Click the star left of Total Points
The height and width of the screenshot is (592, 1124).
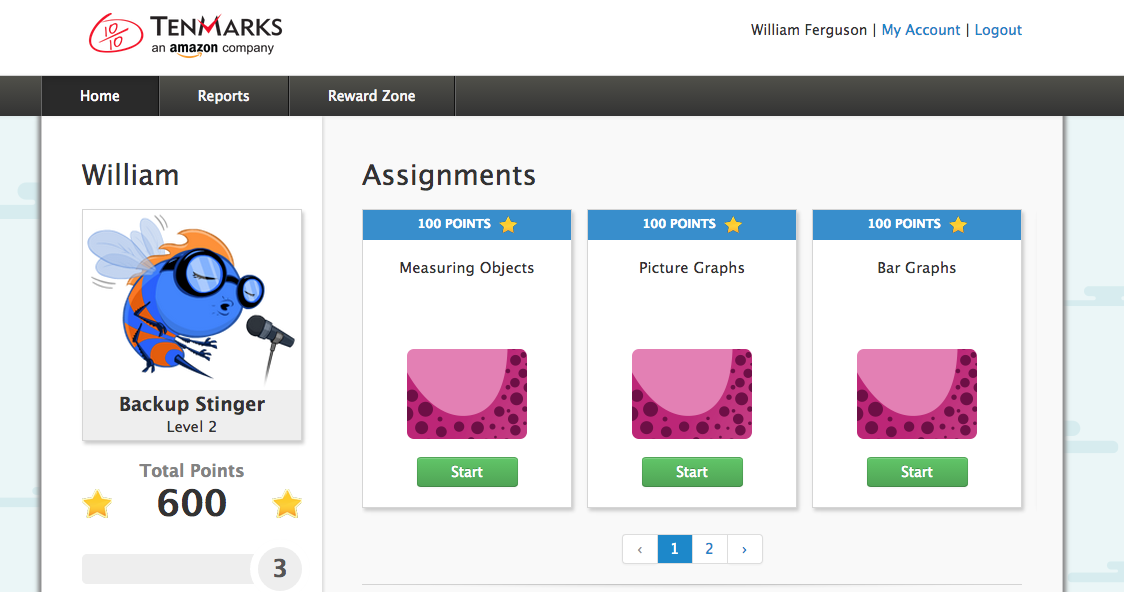pyautogui.click(x=97, y=504)
